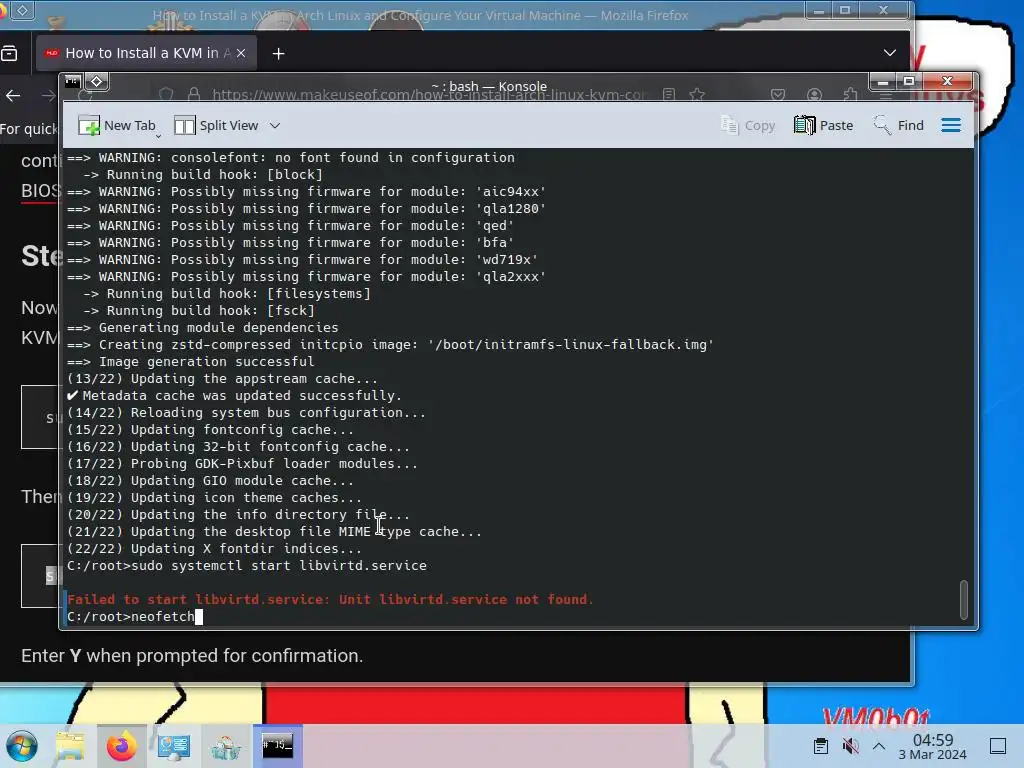Click the Konsole window title '~ : bash — Konsole'

(489, 86)
